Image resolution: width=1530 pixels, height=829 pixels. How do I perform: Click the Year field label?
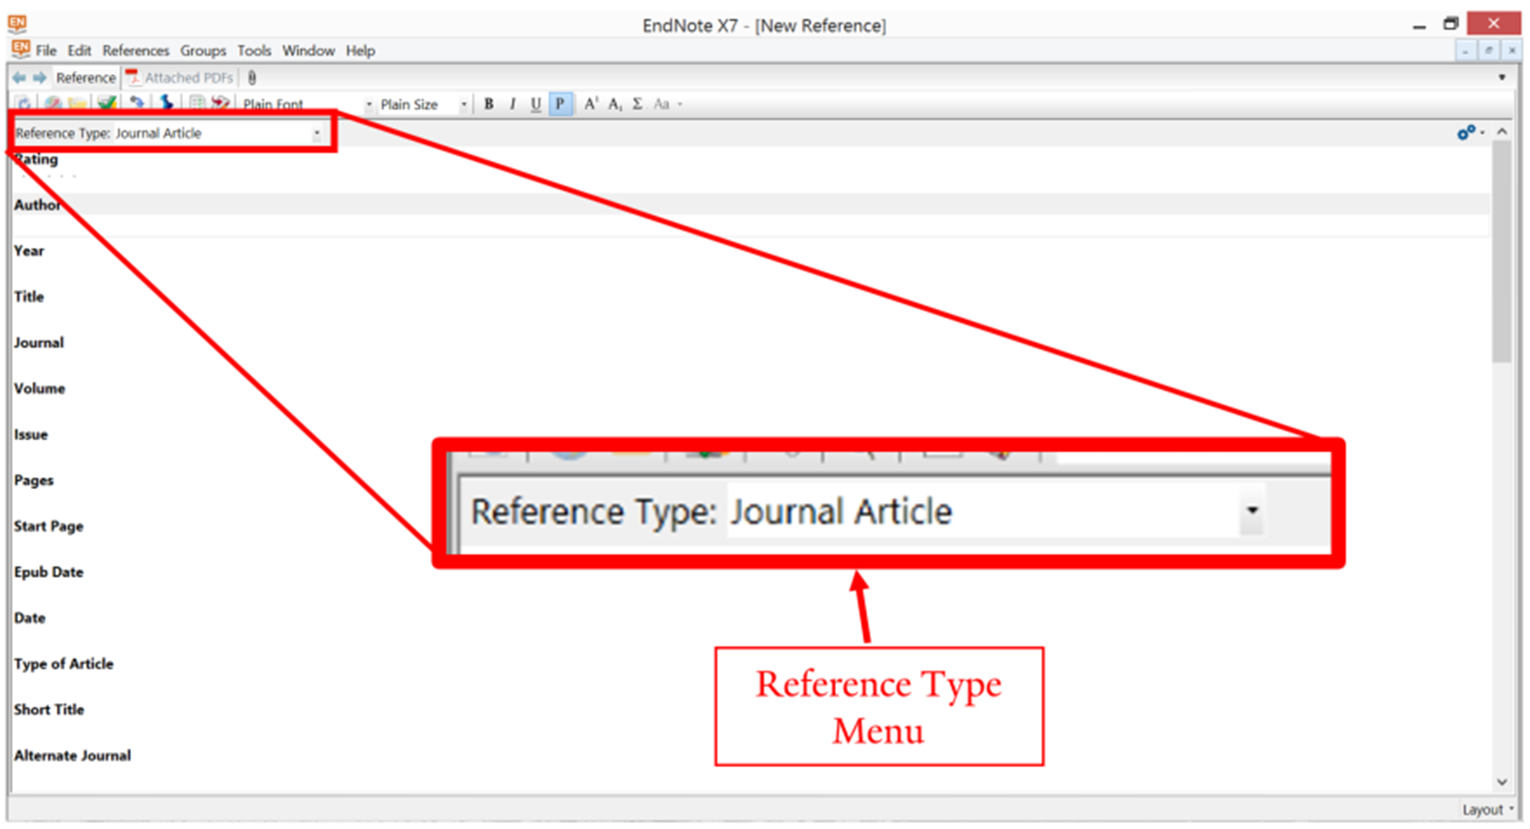pyautogui.click(x=29, y=251)
